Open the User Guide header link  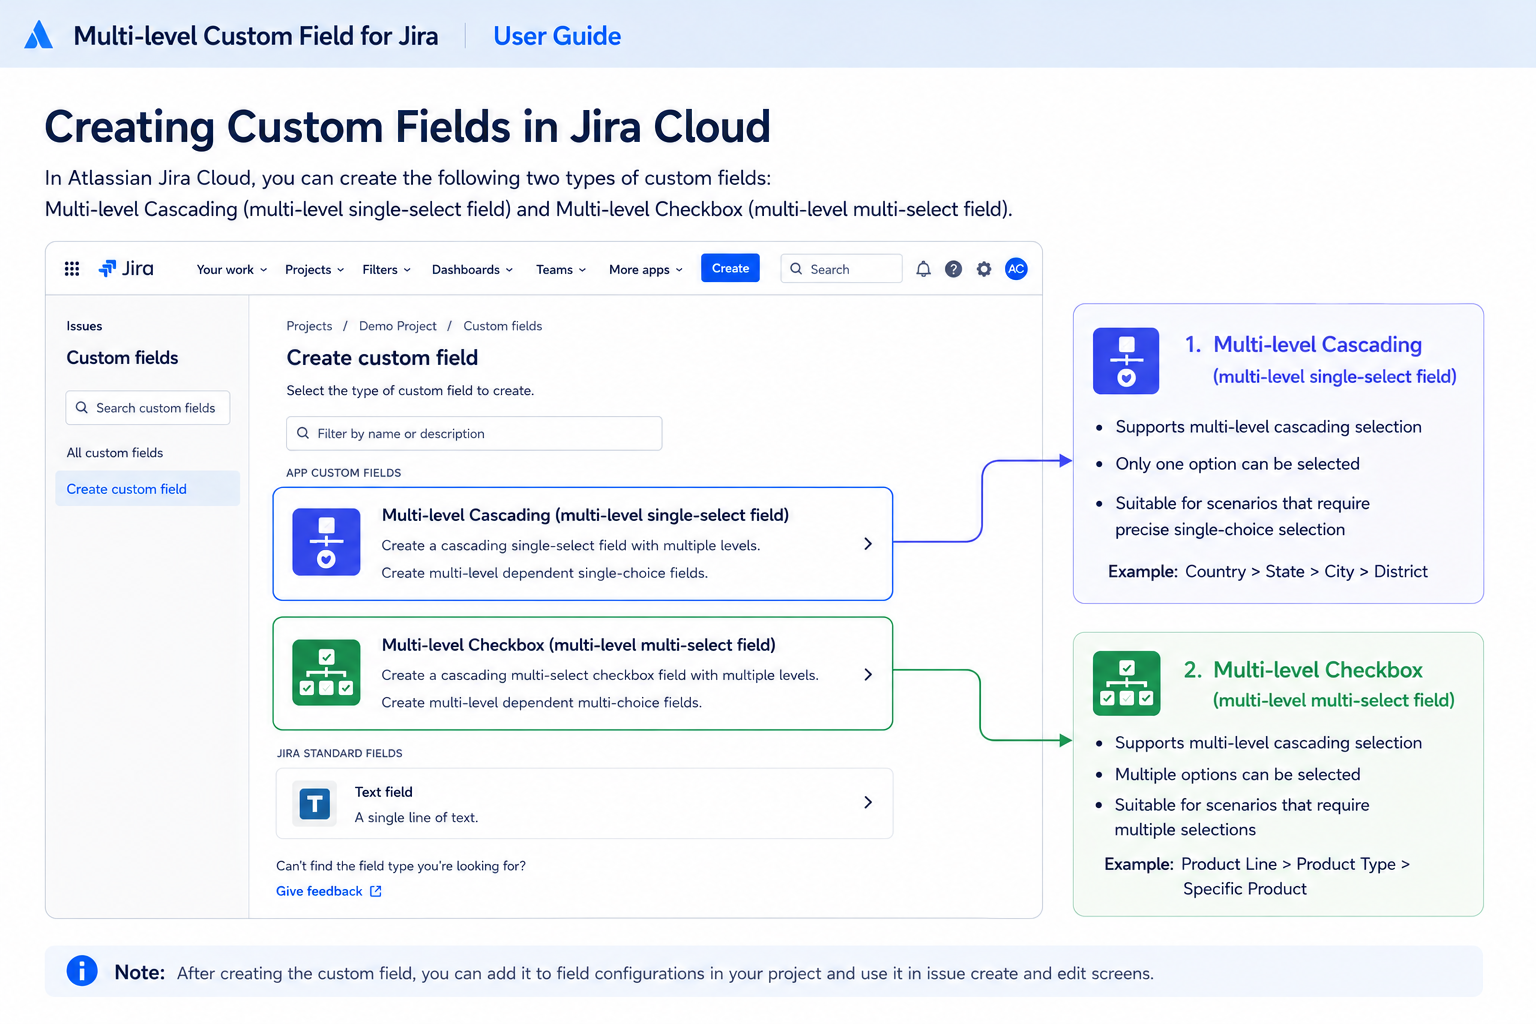pyautogui.click(x=557, y=36)
